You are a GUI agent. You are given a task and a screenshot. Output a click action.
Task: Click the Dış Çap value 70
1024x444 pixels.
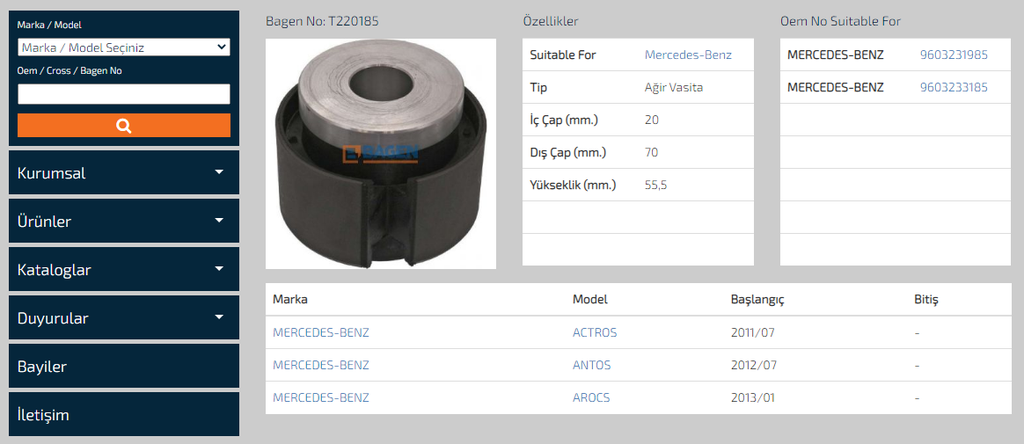[651, 153]
